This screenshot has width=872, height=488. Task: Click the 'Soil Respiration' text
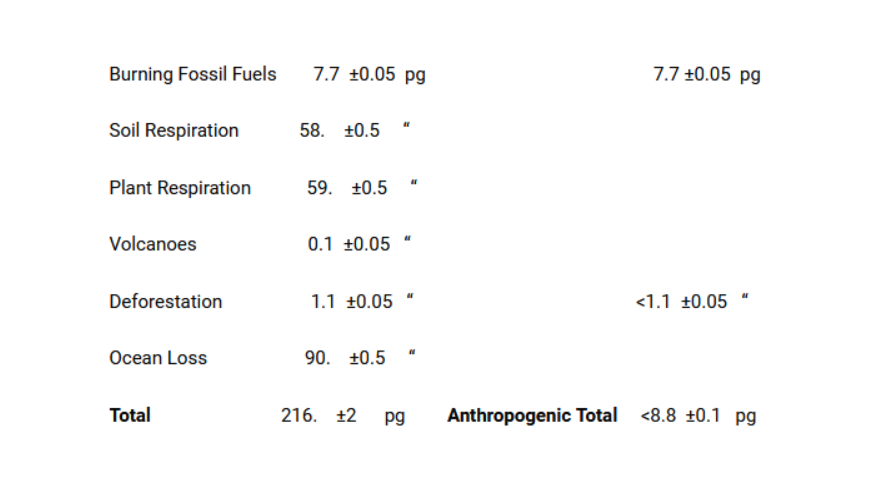click(x=174, y=131)
